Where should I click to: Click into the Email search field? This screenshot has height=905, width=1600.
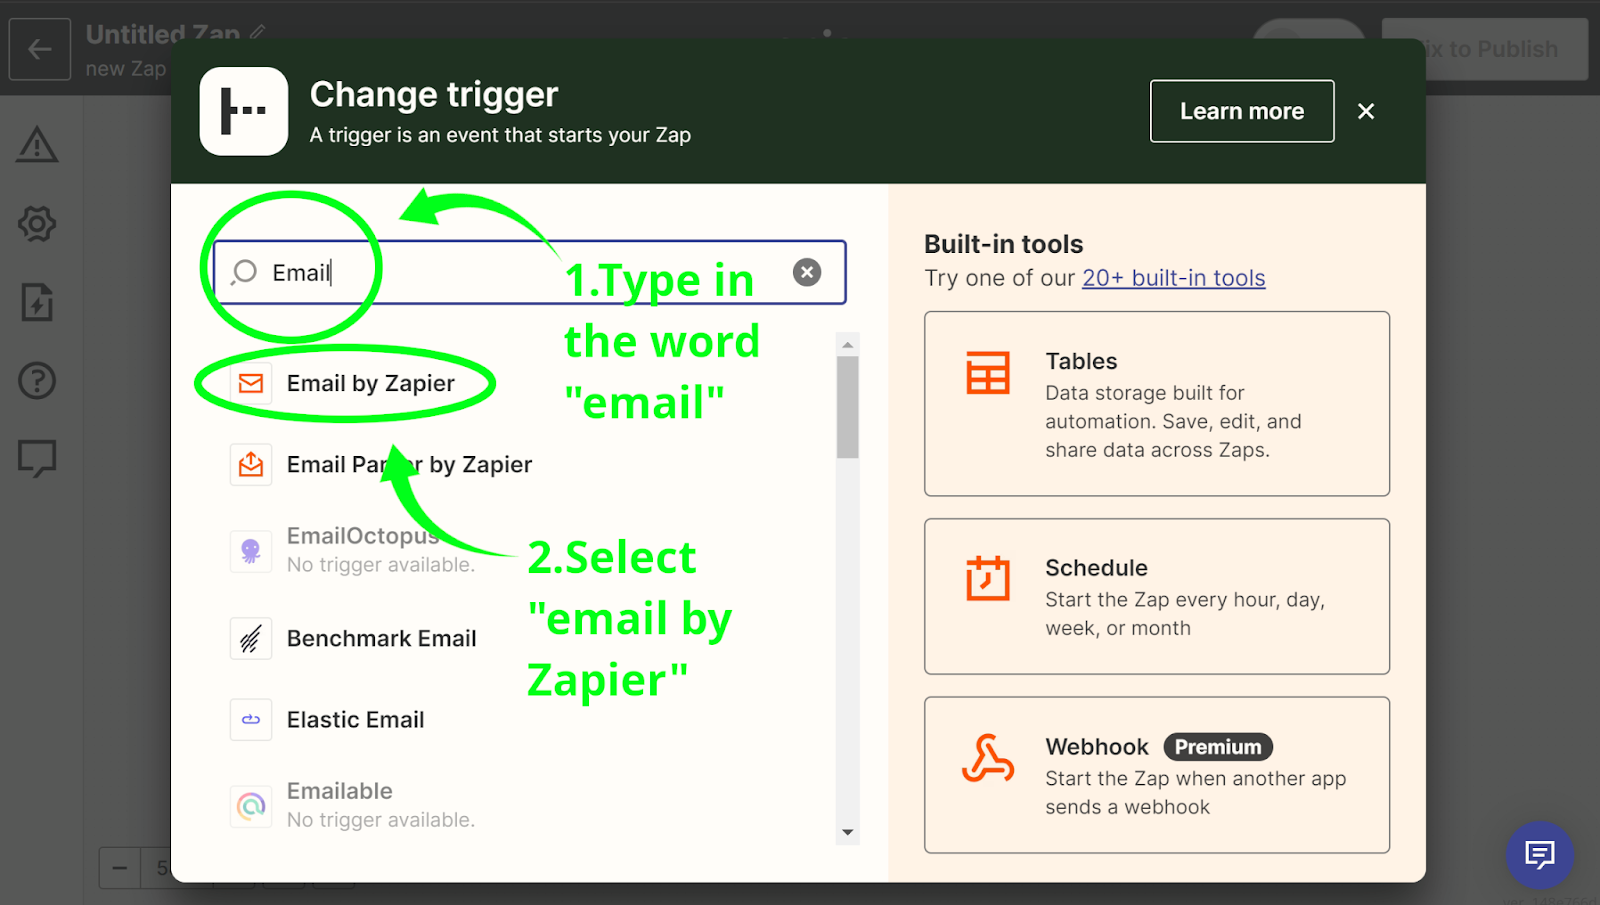(x=530, y=272)
